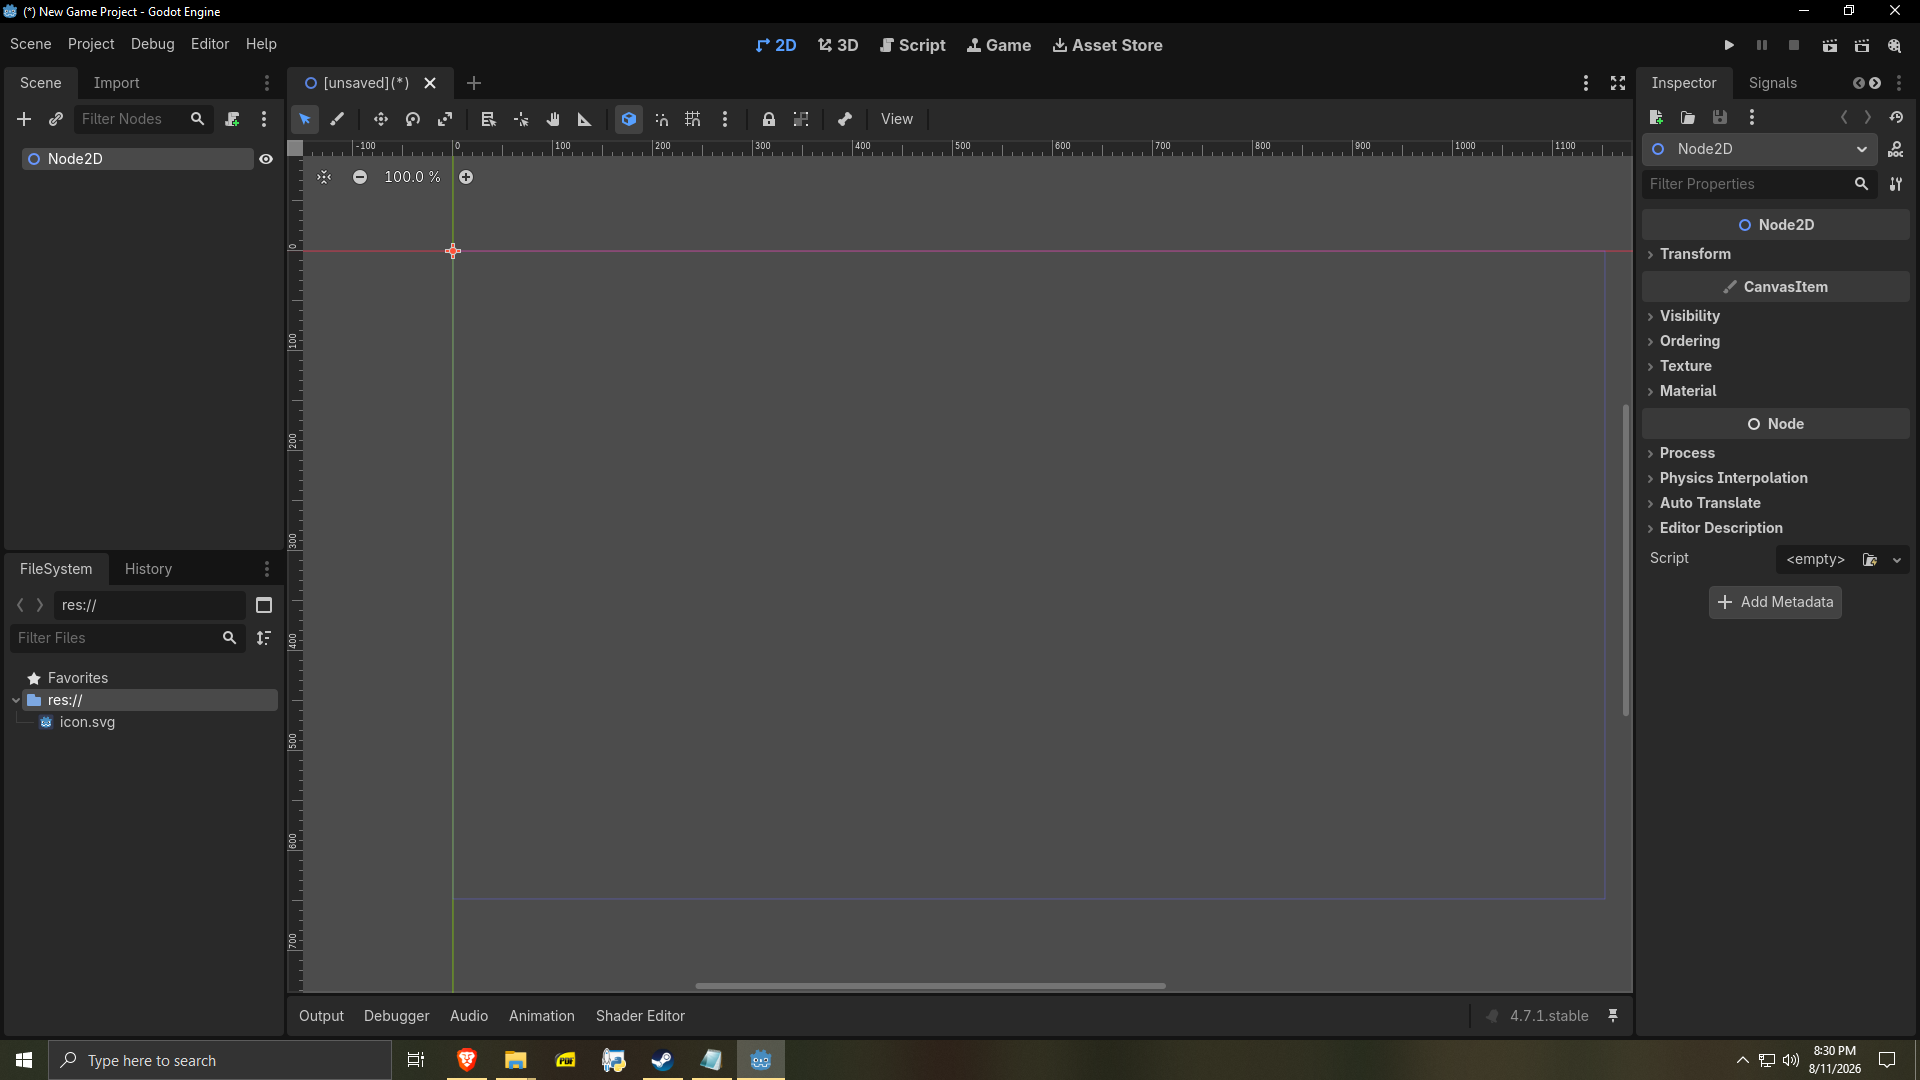Click the horizontal viewport scrollbar
The image size is (1920, 1080).
(x=930, y=986)
